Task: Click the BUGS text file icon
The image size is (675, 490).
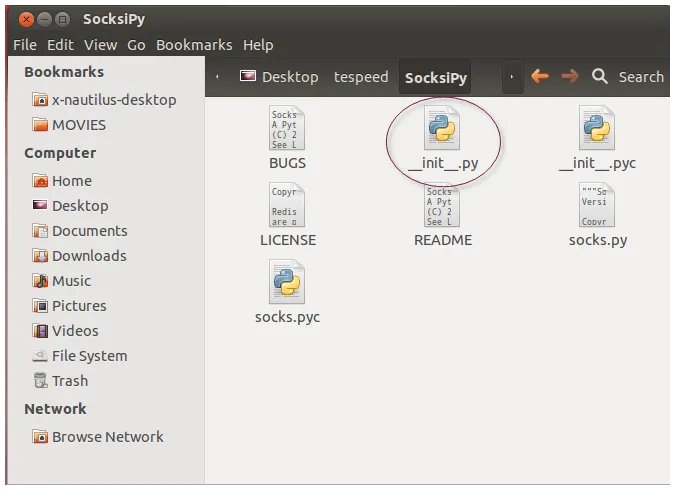Action: coord(287,128)
